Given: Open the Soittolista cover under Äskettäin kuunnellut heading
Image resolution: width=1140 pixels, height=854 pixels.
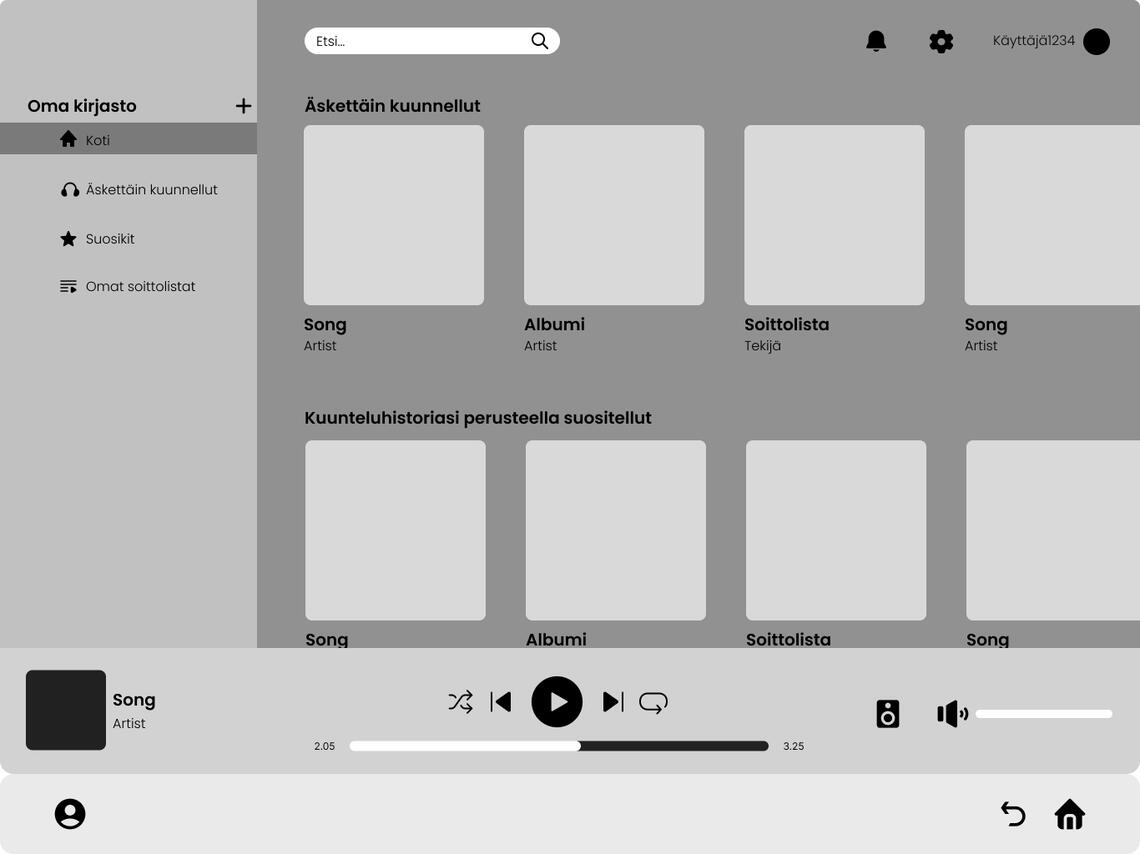Looking at the screenshot, I should point(835,215).
